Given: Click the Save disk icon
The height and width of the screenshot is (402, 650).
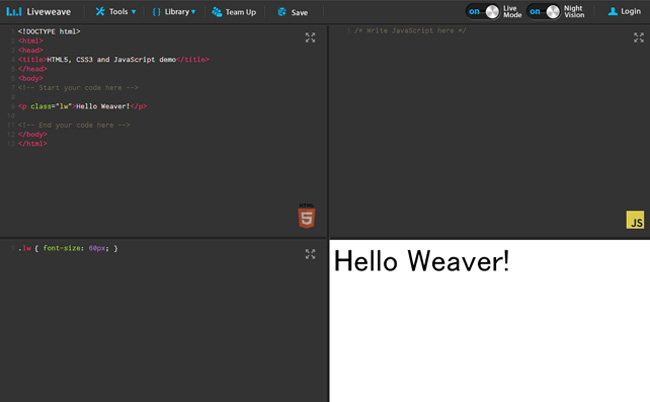Looking at the screenshot, I should coord(282,12).
